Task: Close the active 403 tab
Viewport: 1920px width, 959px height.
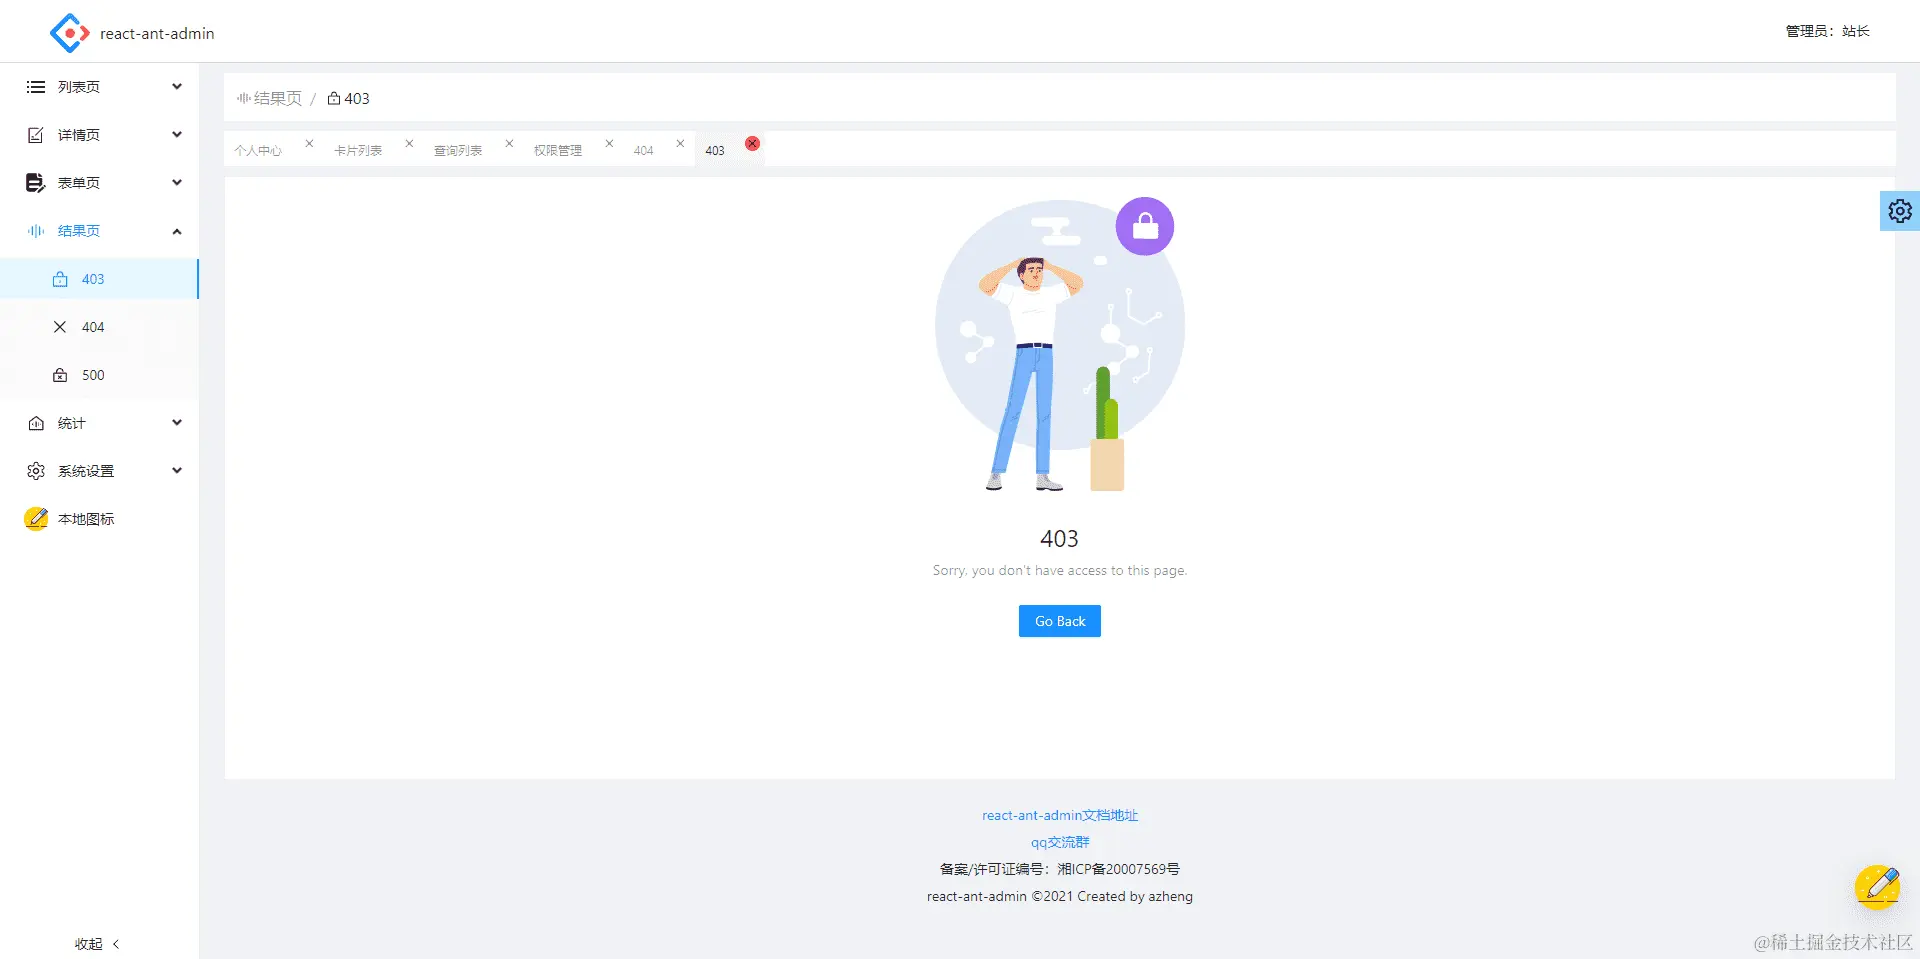Action: [752, 144]
